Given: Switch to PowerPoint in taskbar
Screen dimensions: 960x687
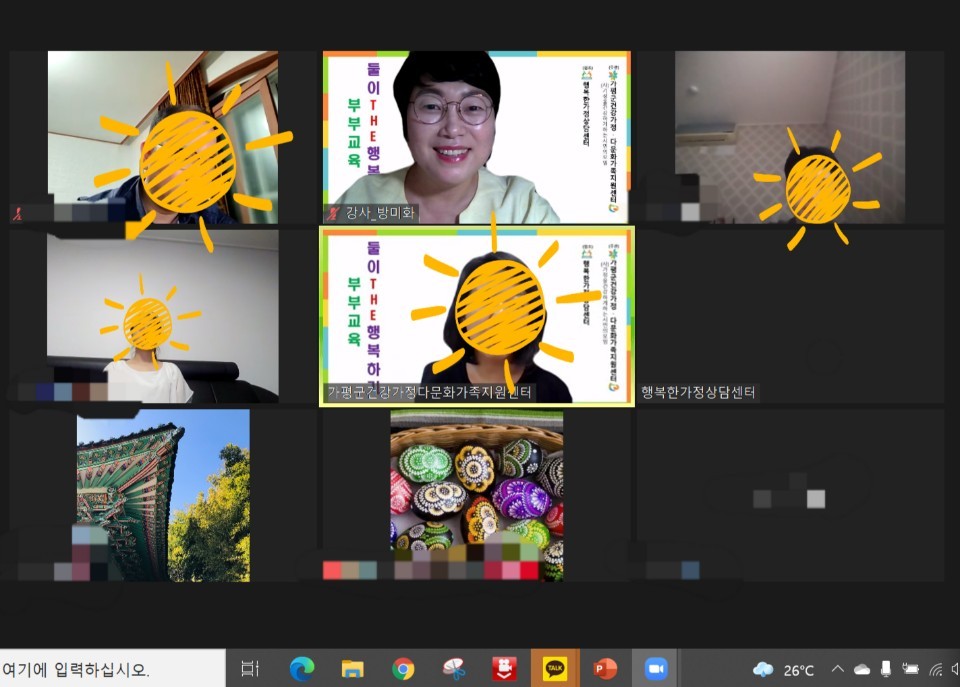Looking at the screenshot, I should point(605,669).
